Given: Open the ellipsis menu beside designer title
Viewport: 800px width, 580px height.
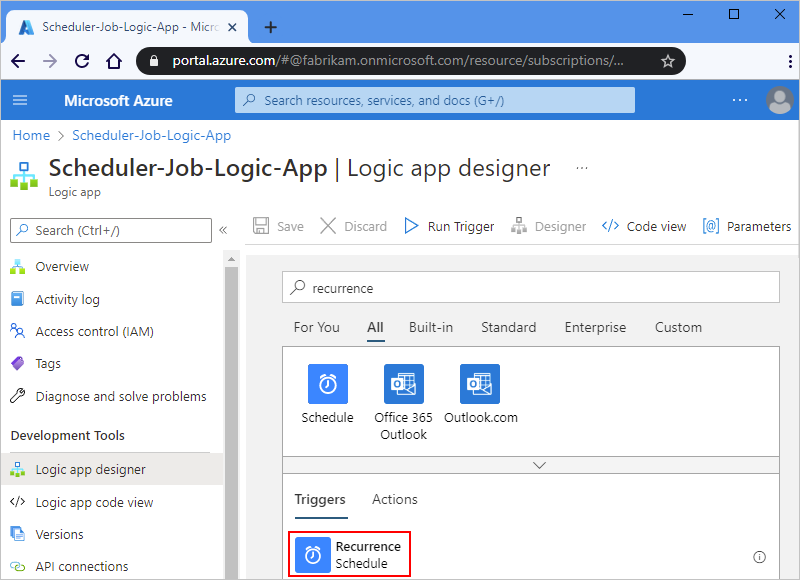Looking at the screenshot, I should (582, 168).
